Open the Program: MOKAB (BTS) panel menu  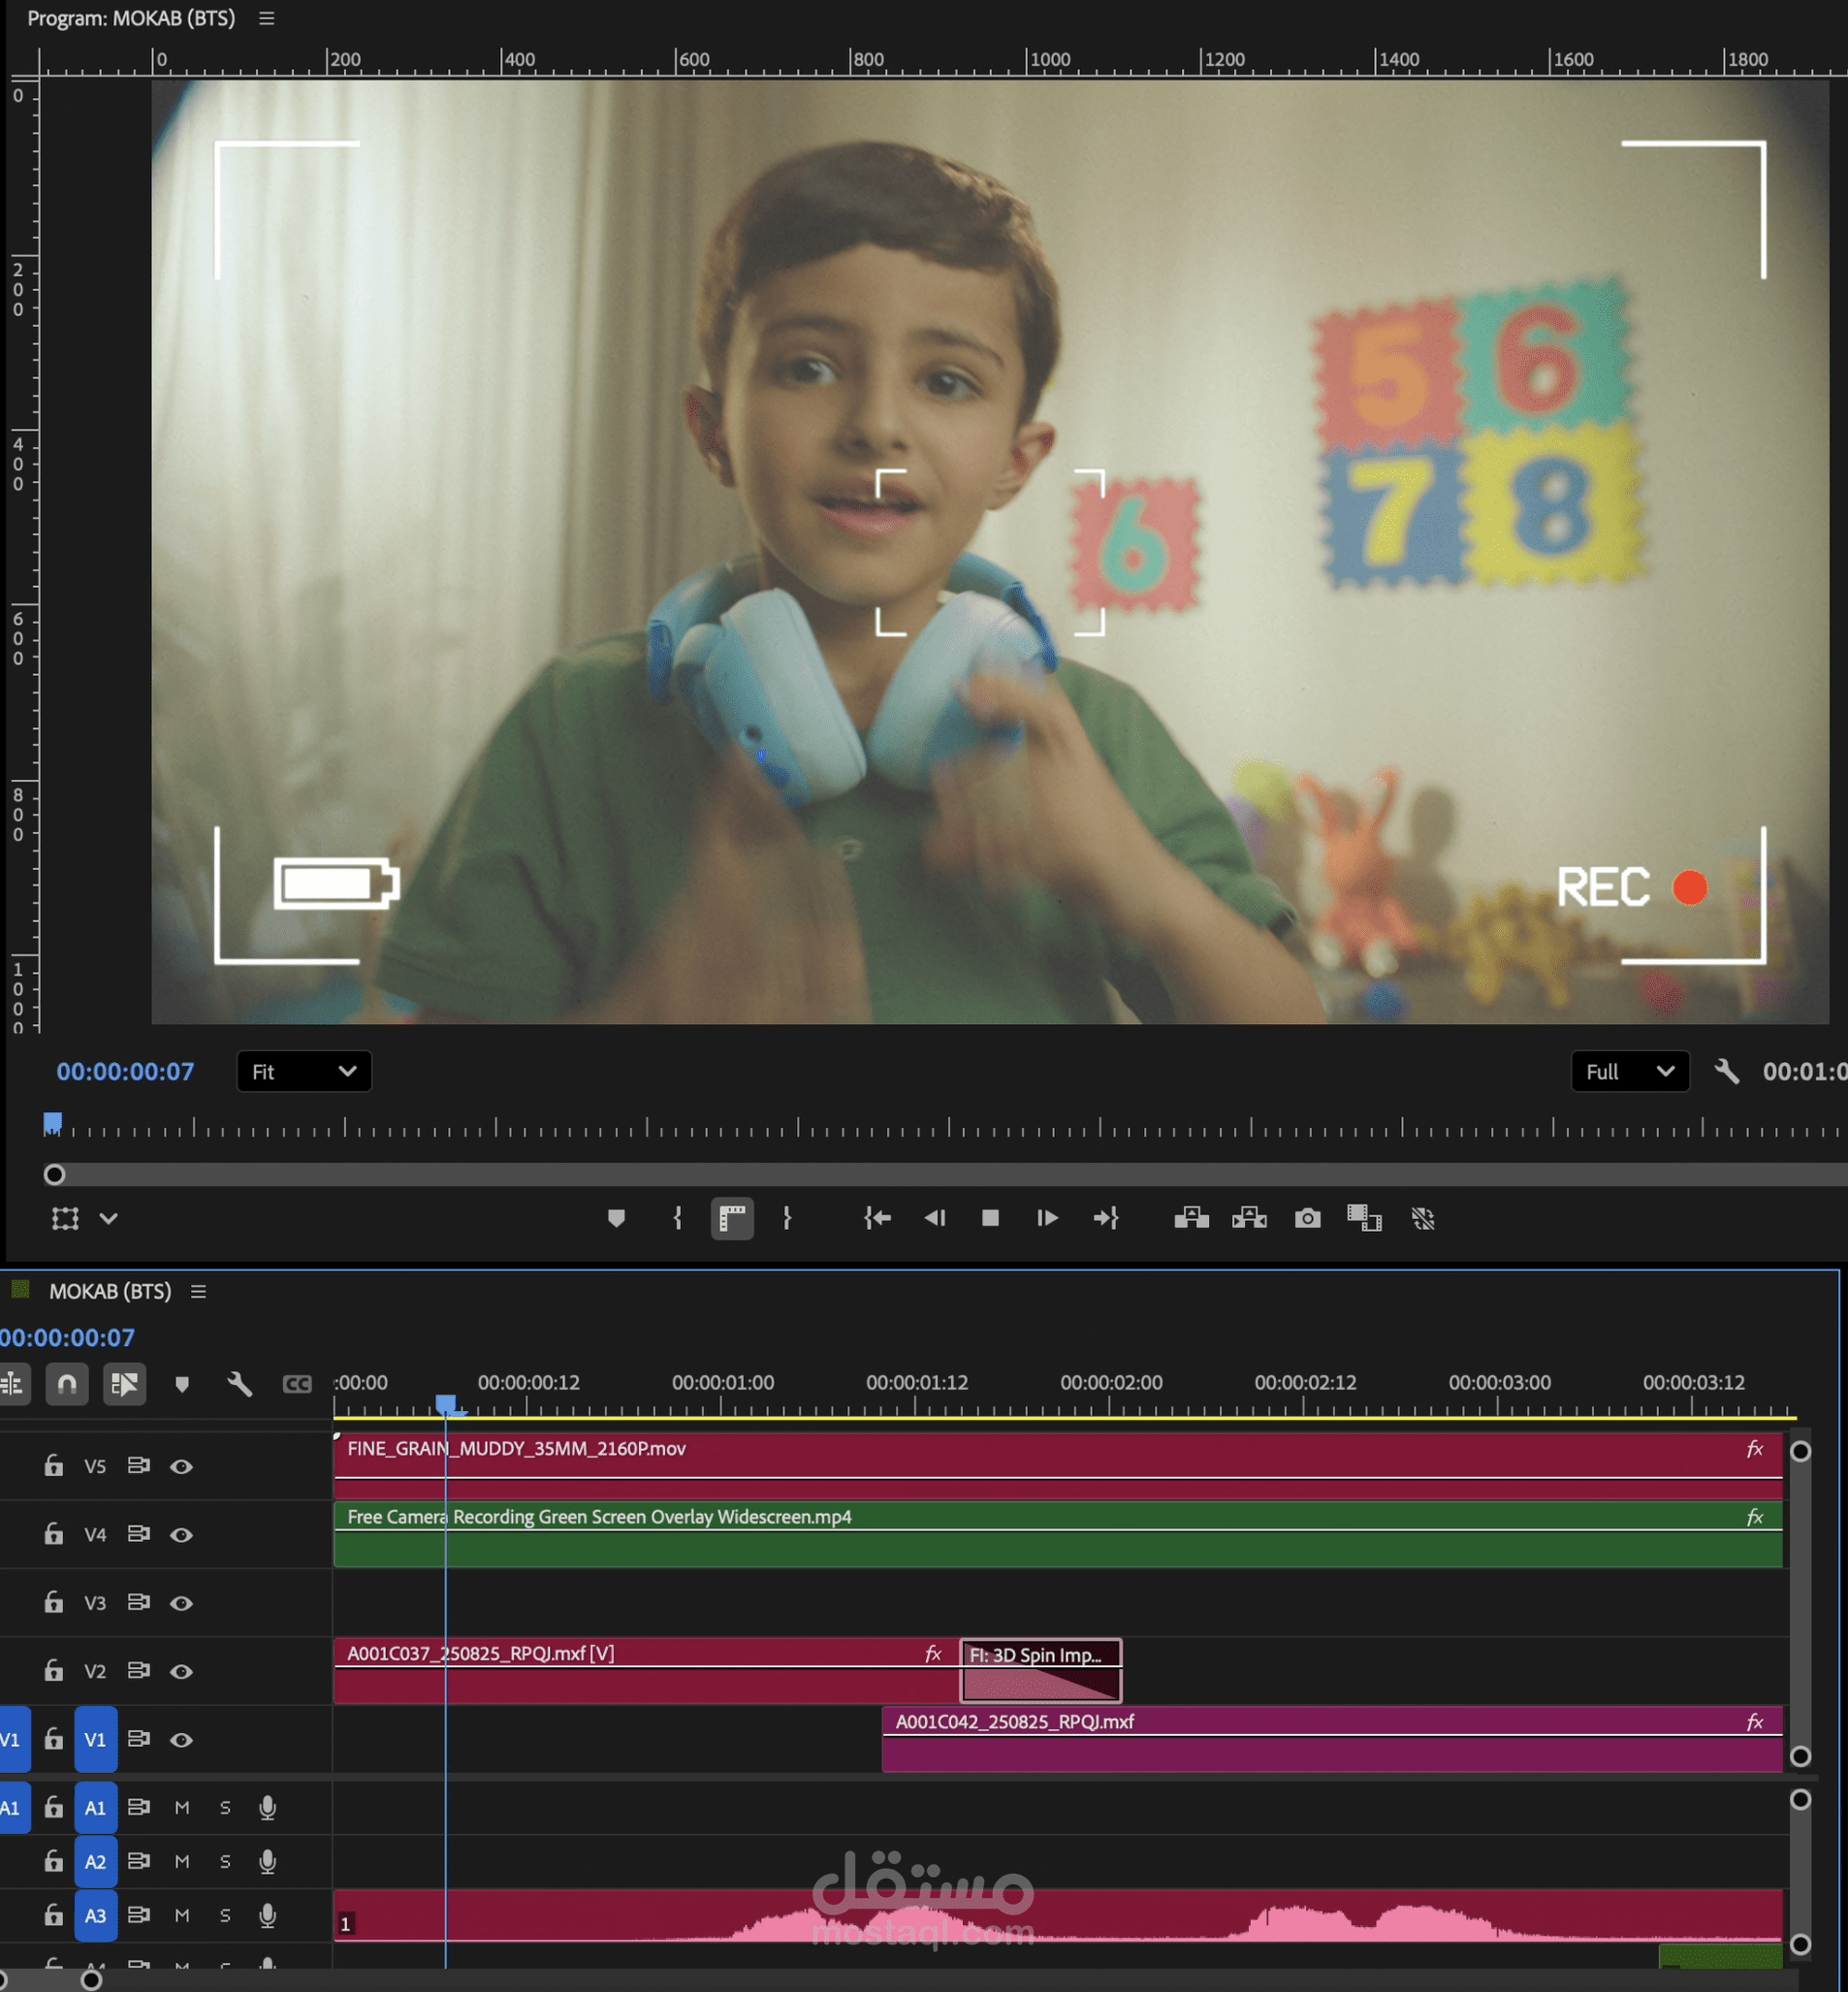tap(265, 18)
